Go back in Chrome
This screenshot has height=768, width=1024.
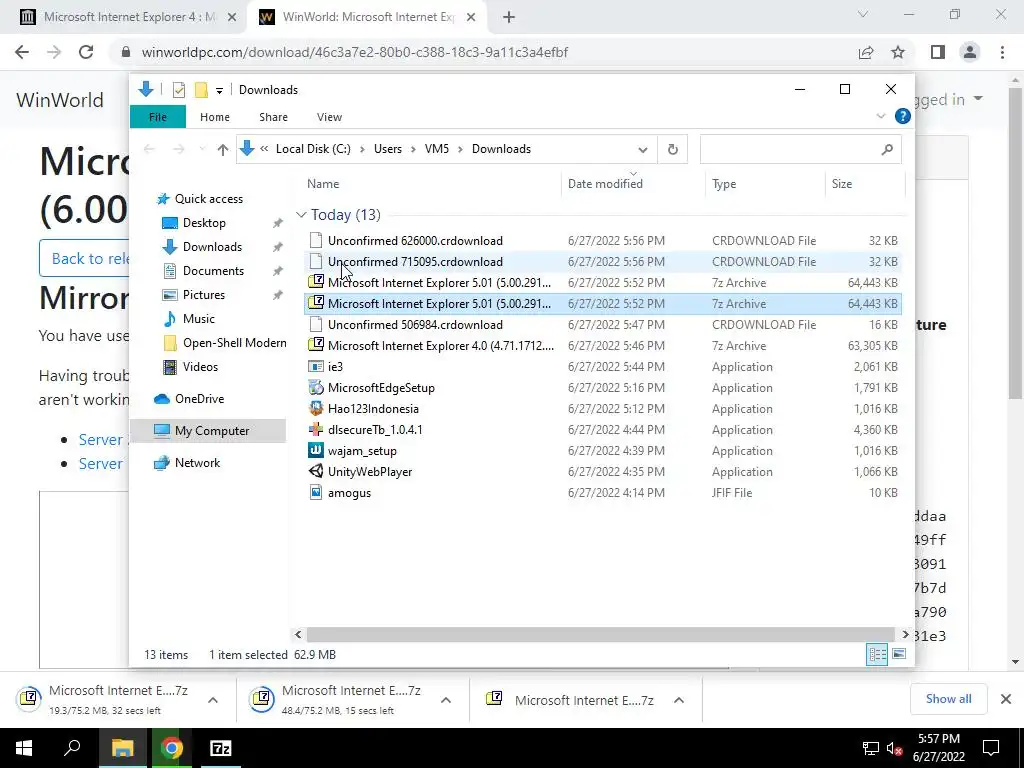[22, 52]
